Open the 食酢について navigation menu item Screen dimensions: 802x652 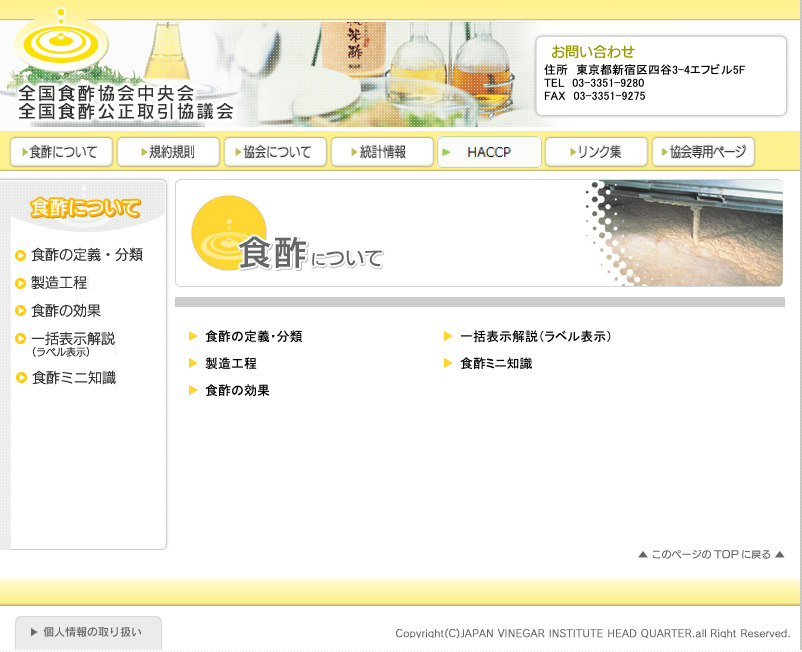(x=62, y=152)
